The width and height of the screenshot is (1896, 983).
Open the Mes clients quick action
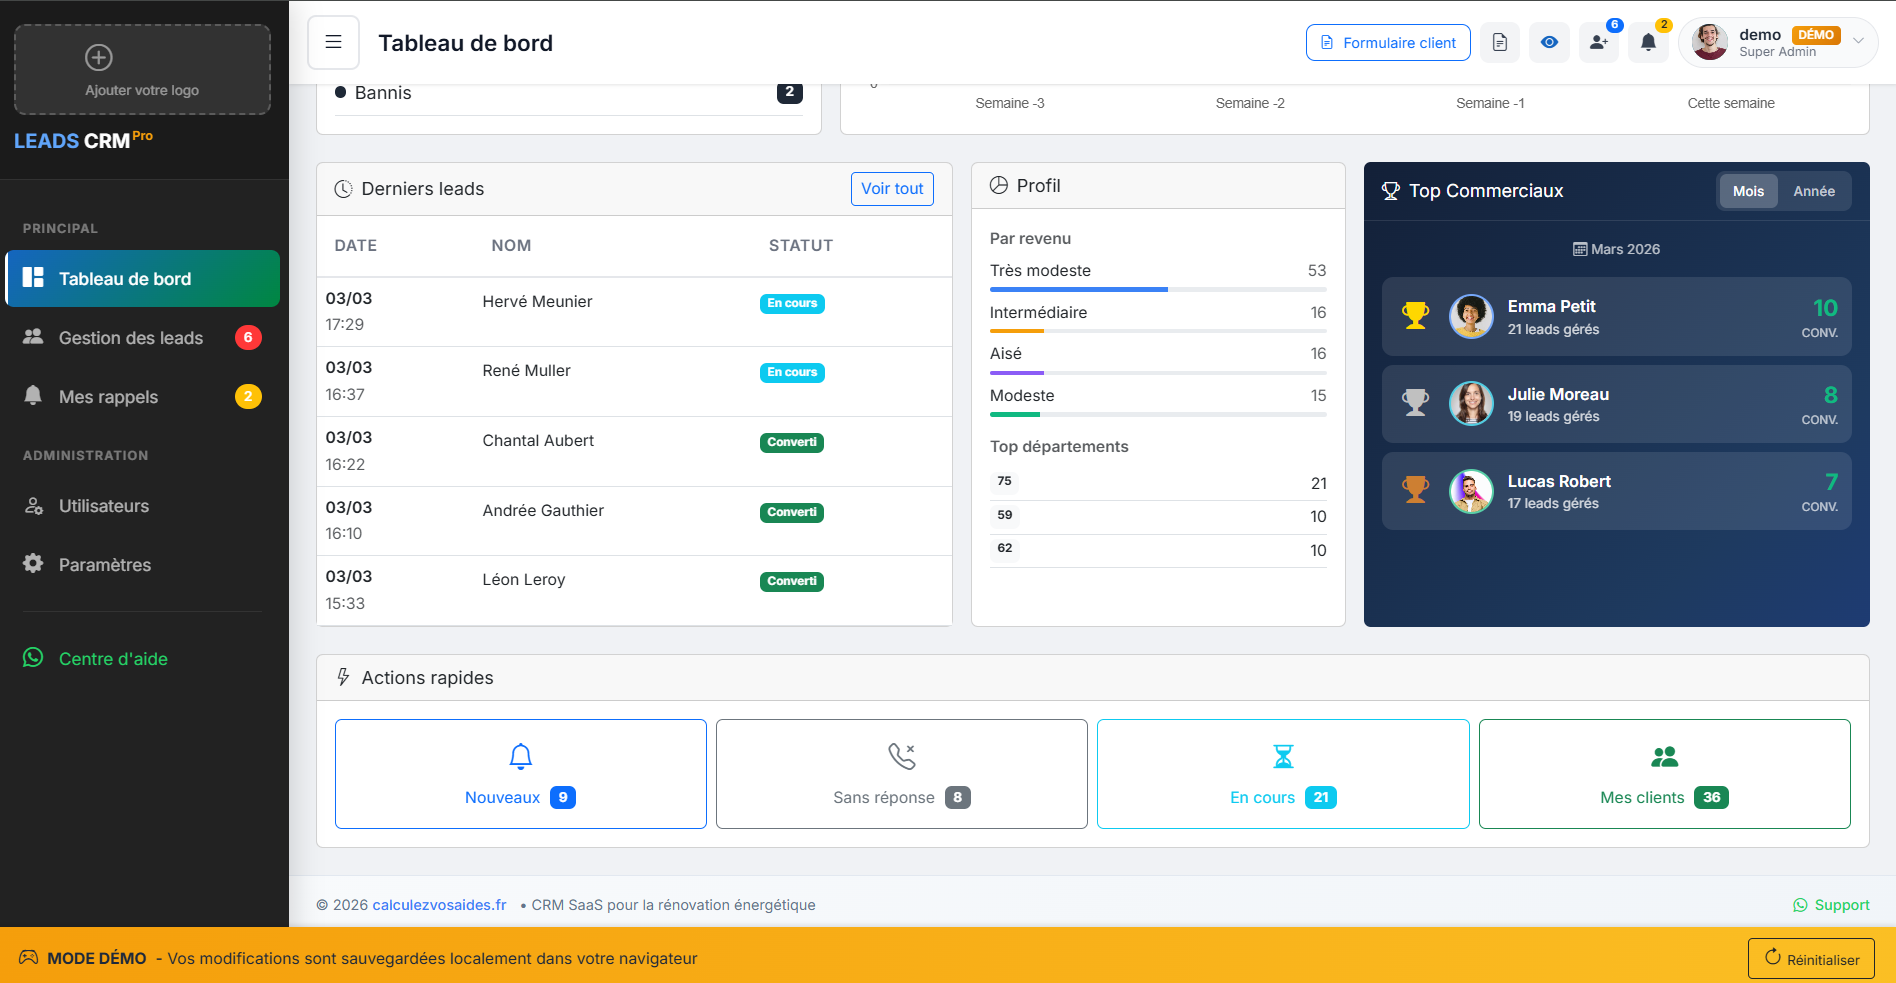[1664, 774]
